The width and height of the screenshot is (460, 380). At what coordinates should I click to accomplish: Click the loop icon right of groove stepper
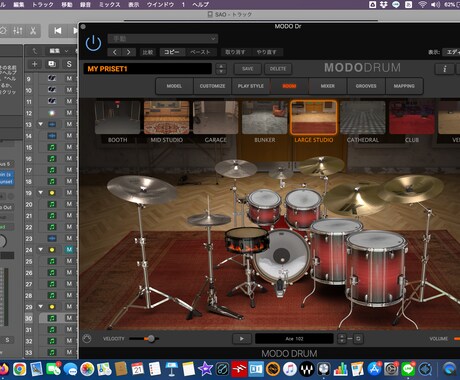point(358,339)
